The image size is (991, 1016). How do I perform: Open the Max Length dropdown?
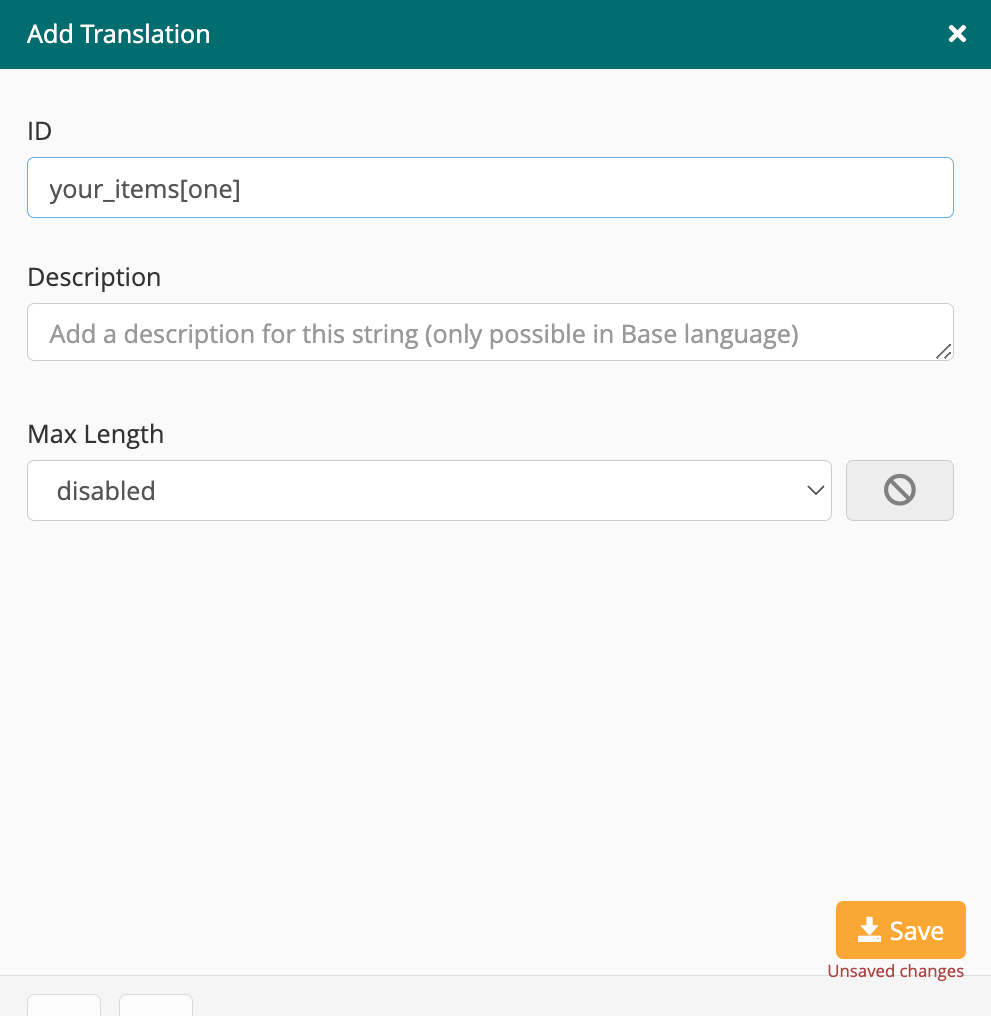429,490
